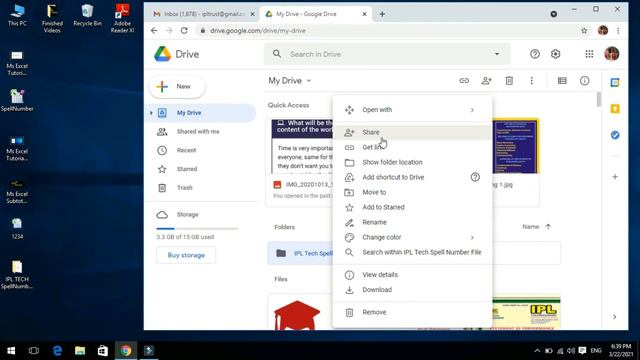Open Tasks in the side panel
Screen dimensions: 640x360
(x=615, y=135)
